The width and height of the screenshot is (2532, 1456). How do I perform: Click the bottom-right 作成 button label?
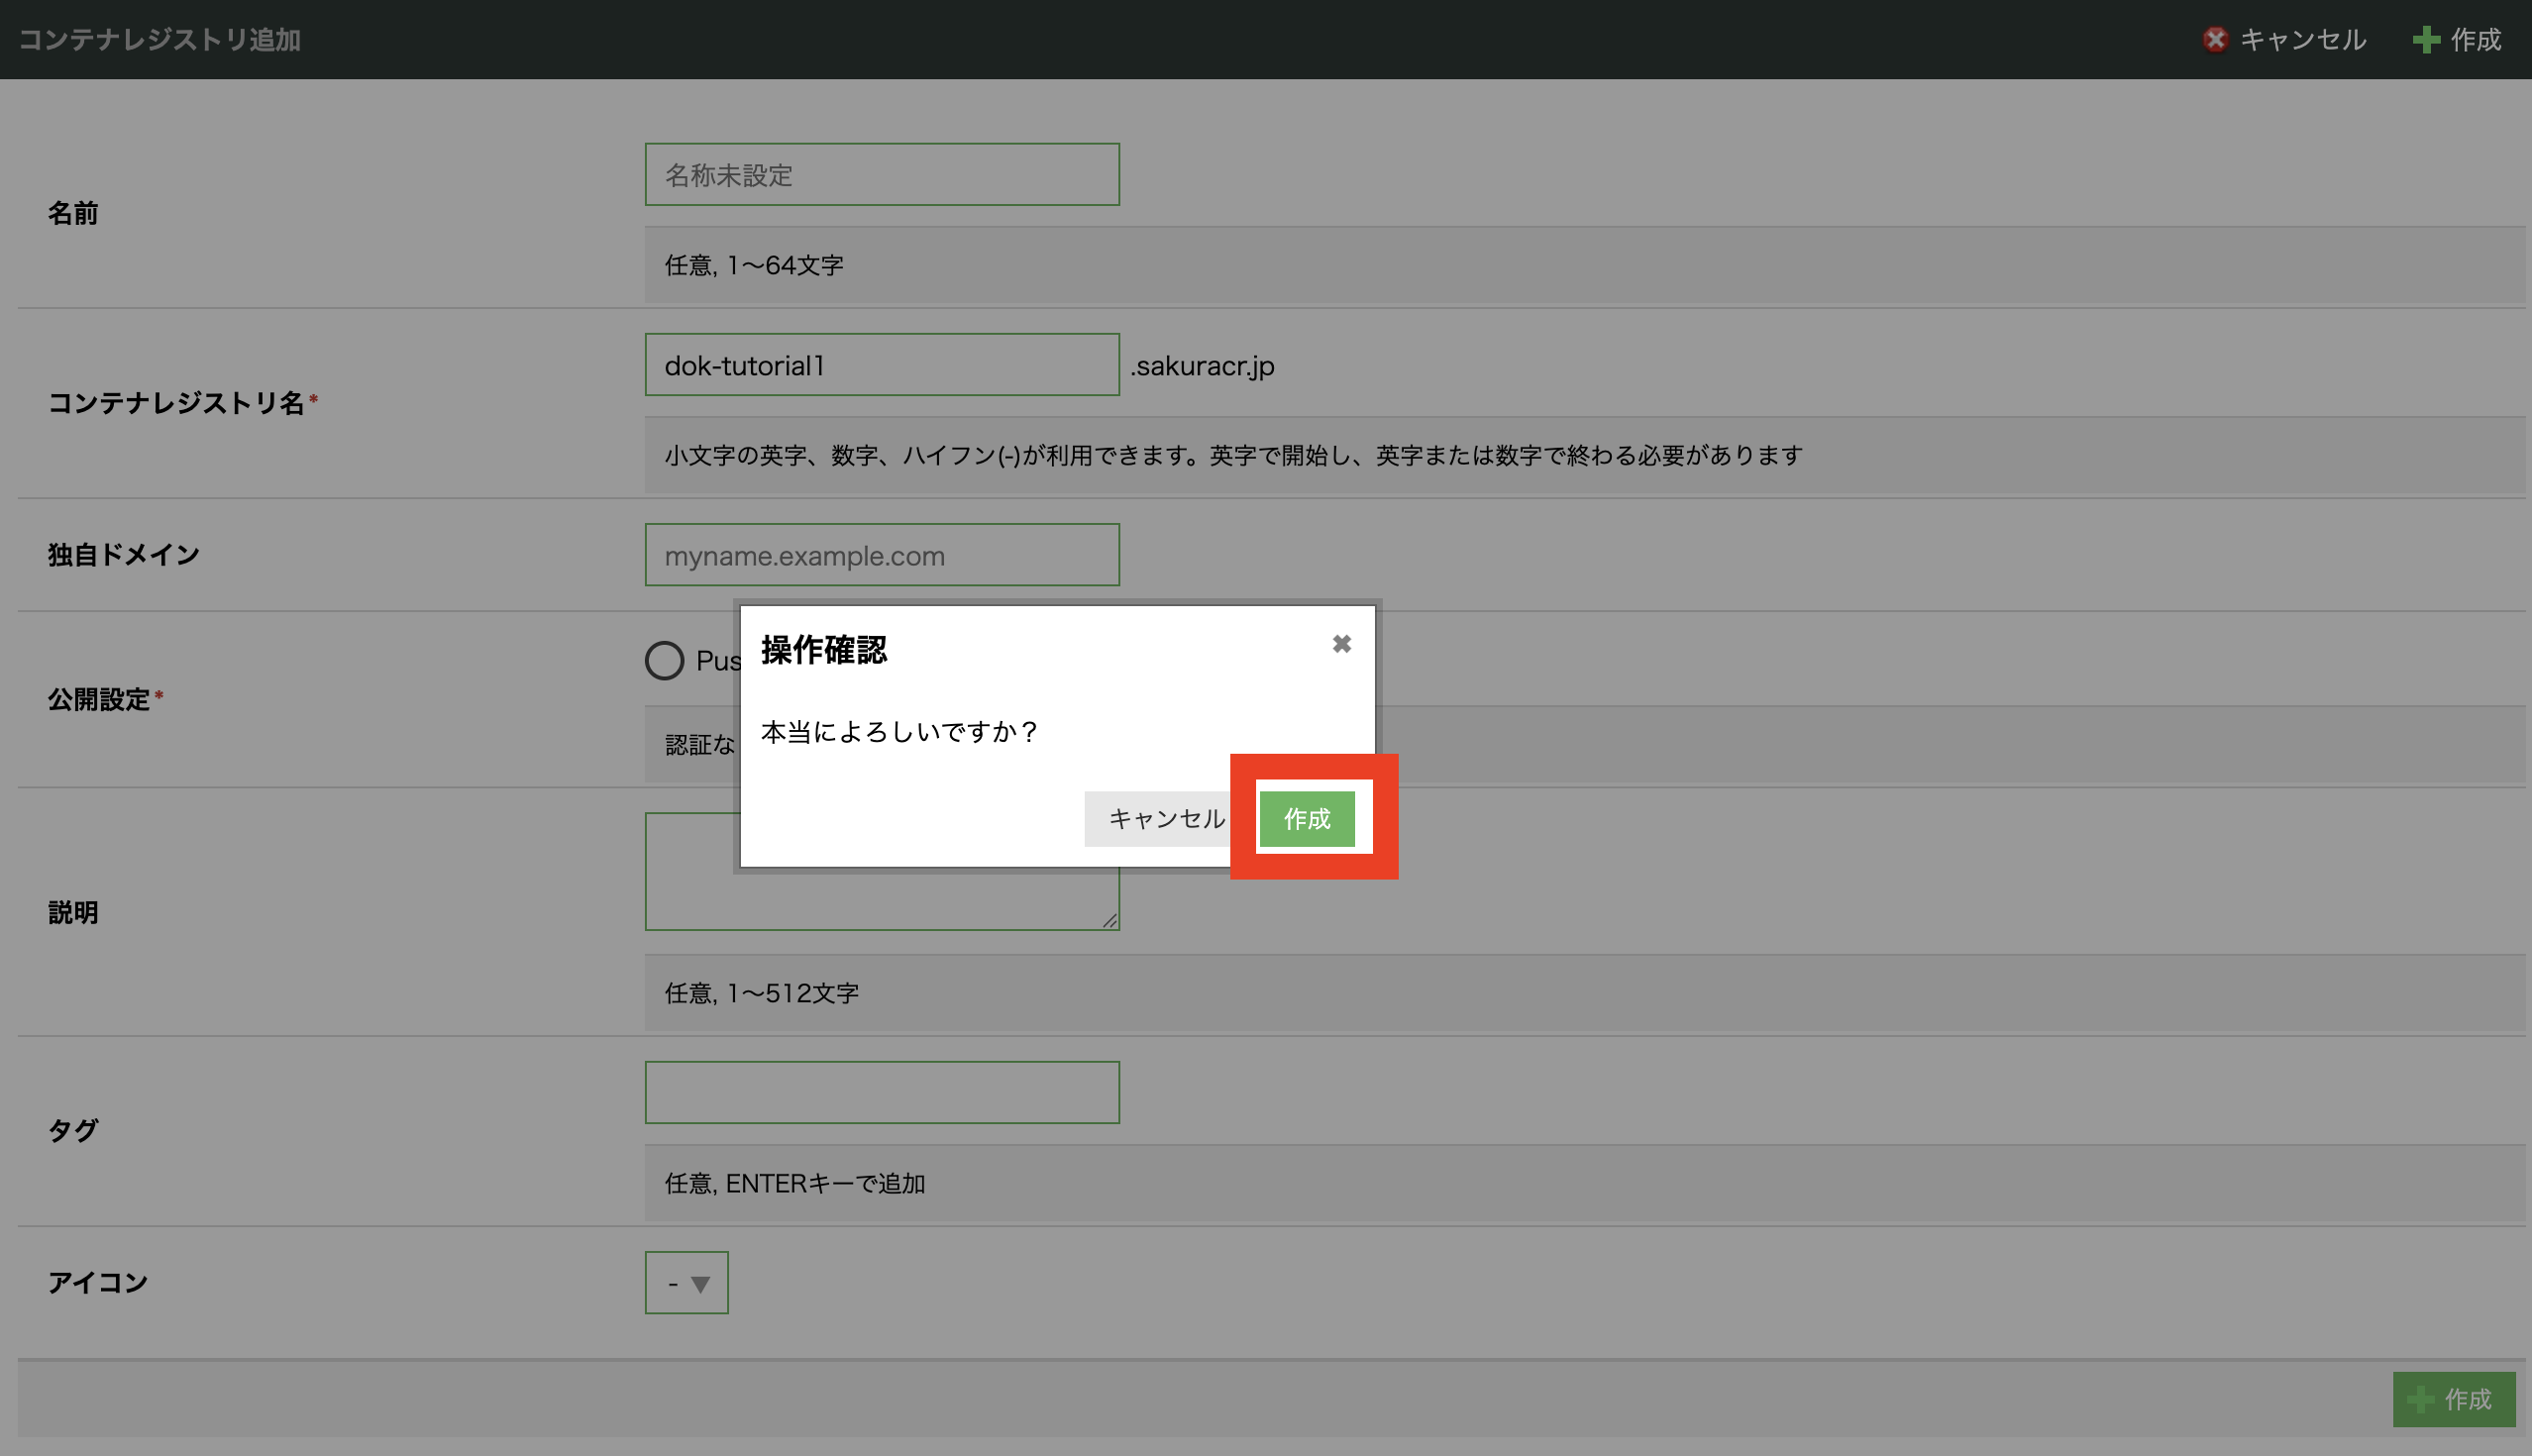click(x=2468, y=1399)
